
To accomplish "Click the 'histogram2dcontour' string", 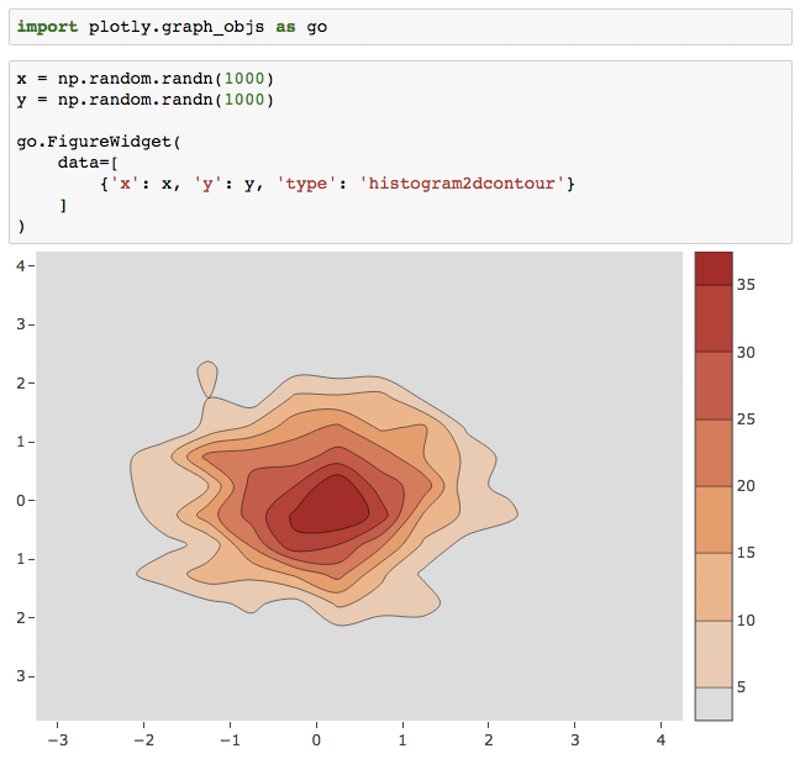I will 462,184.
